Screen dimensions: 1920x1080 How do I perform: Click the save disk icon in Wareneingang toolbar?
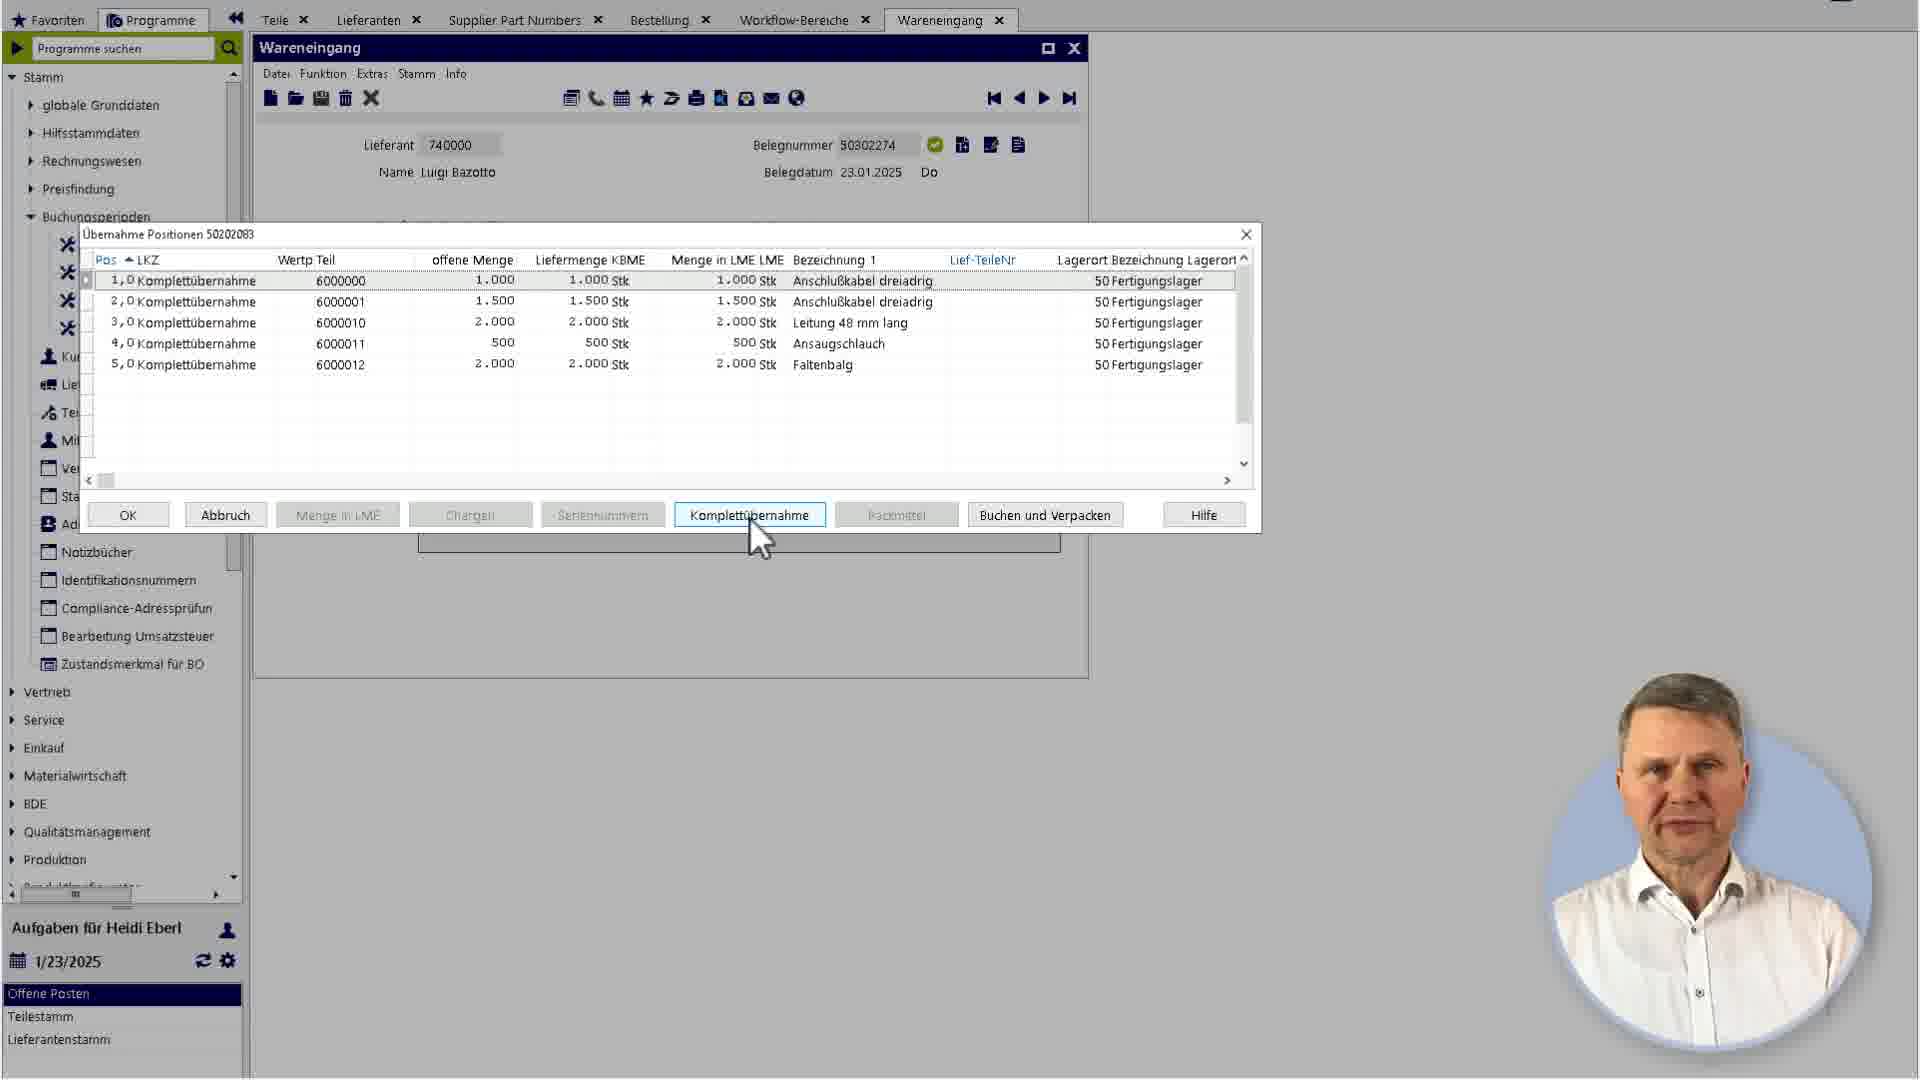[321, 98]
